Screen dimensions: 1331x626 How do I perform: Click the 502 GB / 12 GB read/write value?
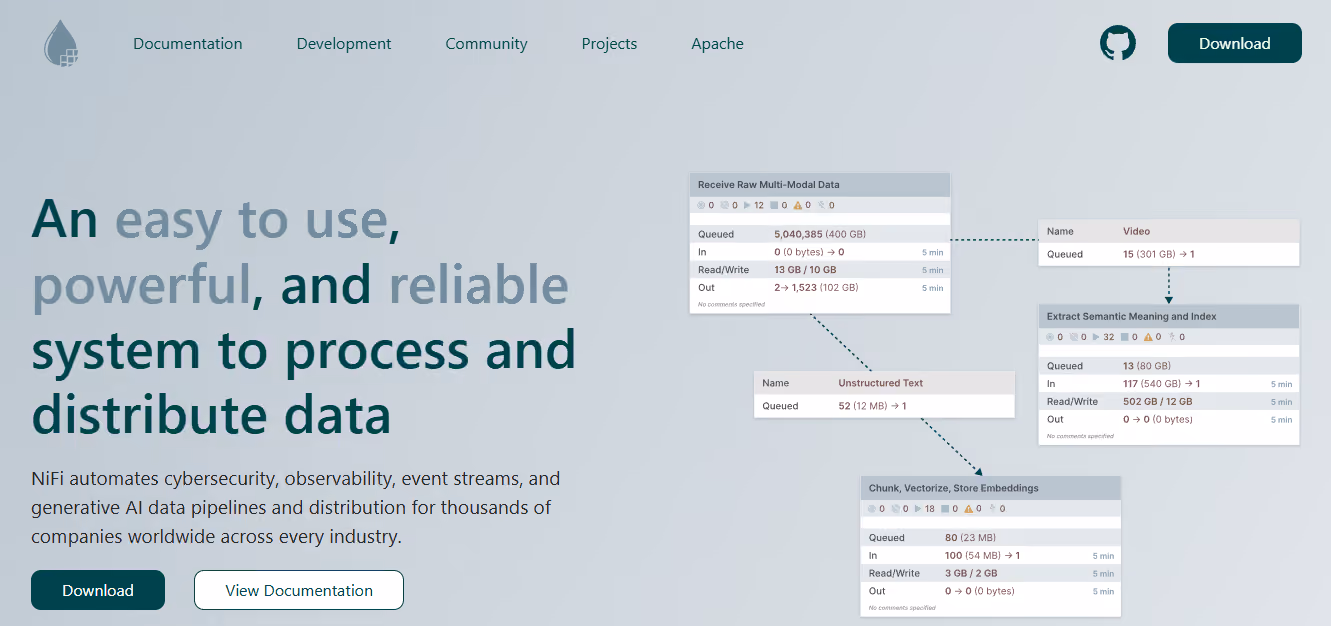[1157, 402]
